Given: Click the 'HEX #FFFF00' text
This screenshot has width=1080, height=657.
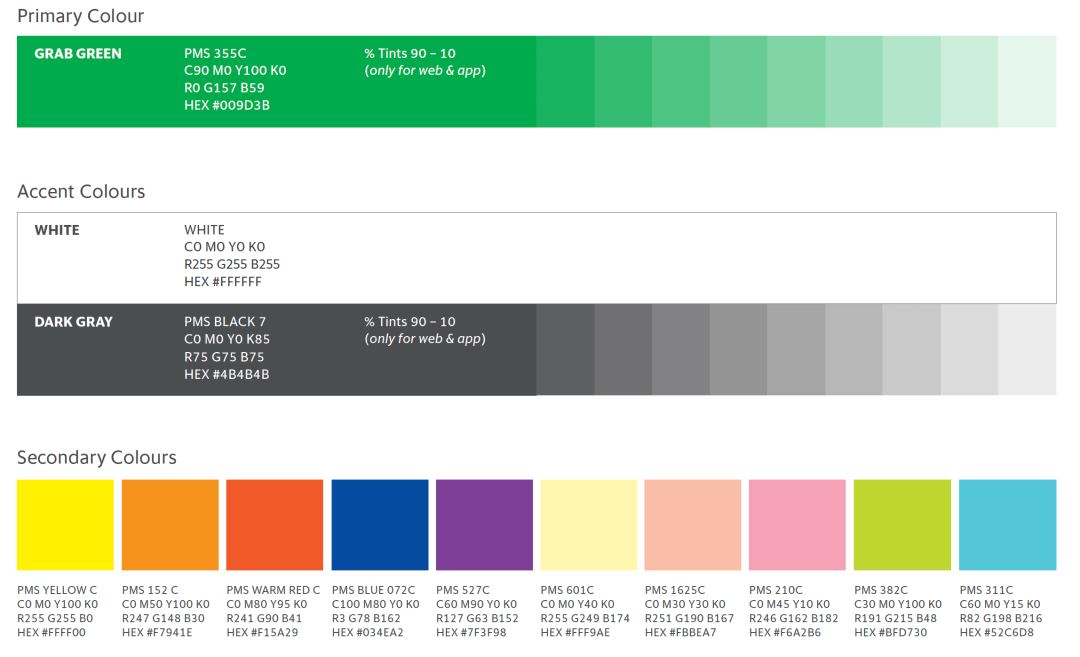Looking at the screenshot, I should coord(52,632).
